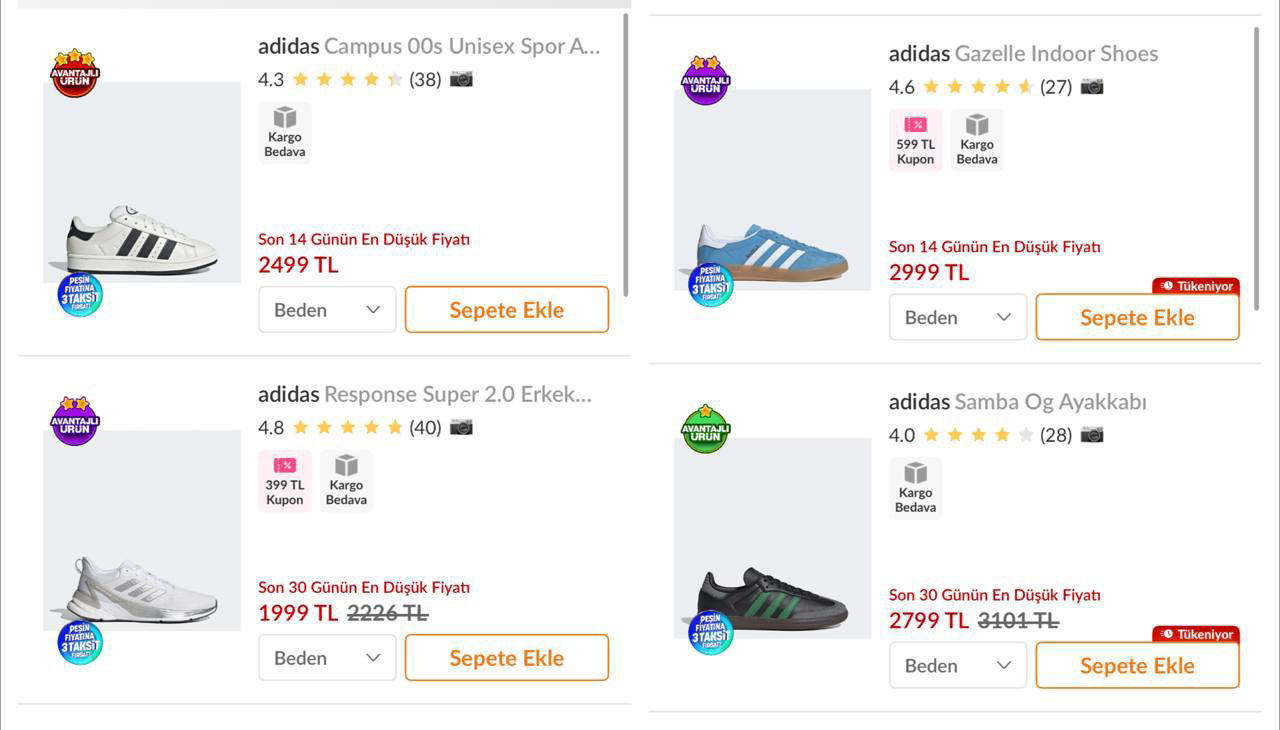Click camera icon next to Campus 00s reviews
Screen dimensions: 1280x730
point(461,79)
